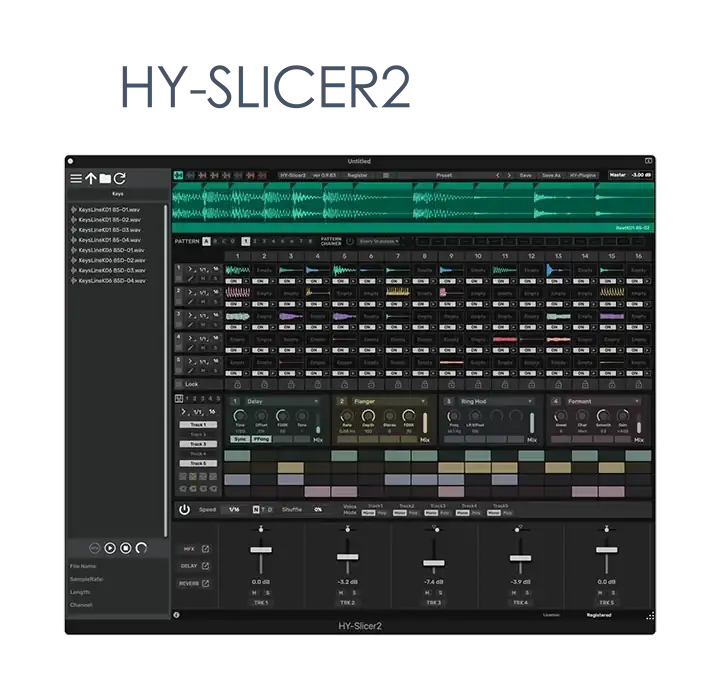Click step column header 9
This screenshot has width=720, height=700.
click(x=451, y=256)
